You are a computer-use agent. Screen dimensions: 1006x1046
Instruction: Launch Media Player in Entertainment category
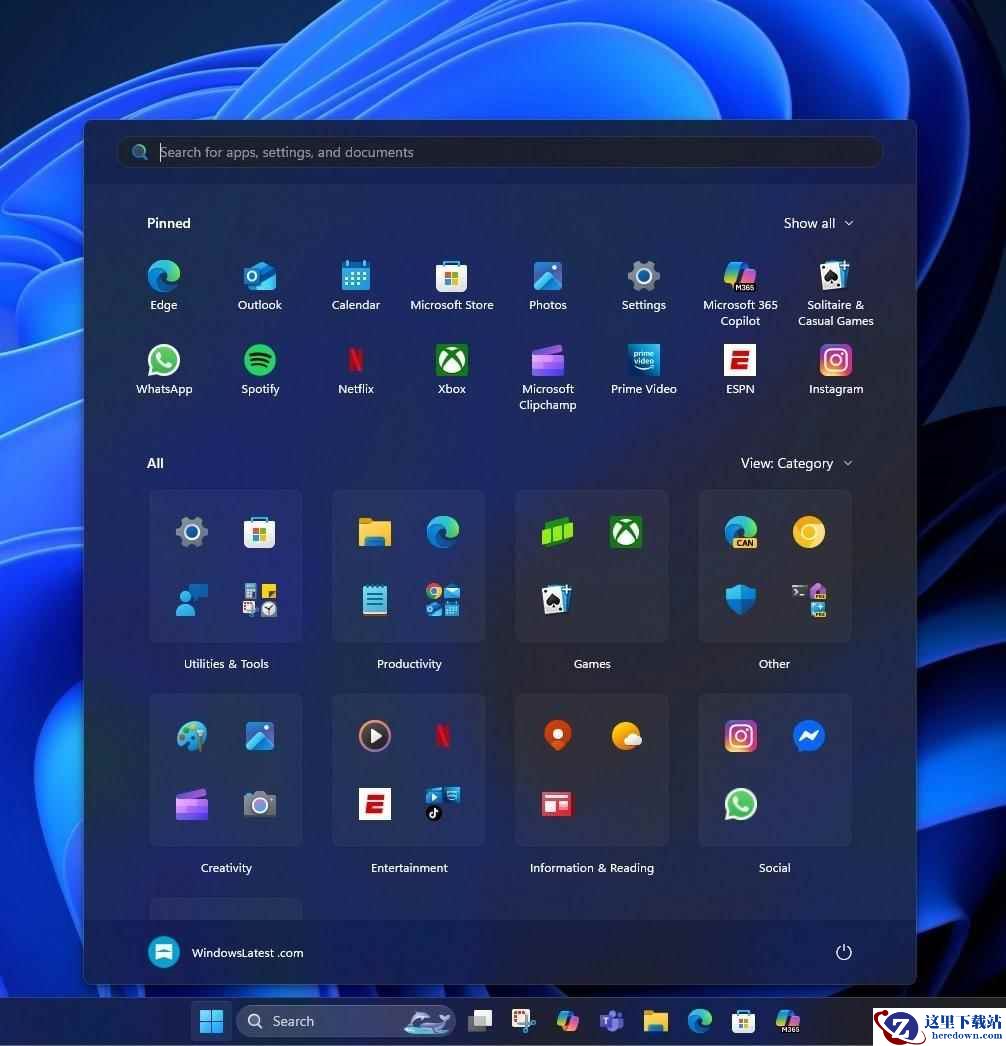374,736
